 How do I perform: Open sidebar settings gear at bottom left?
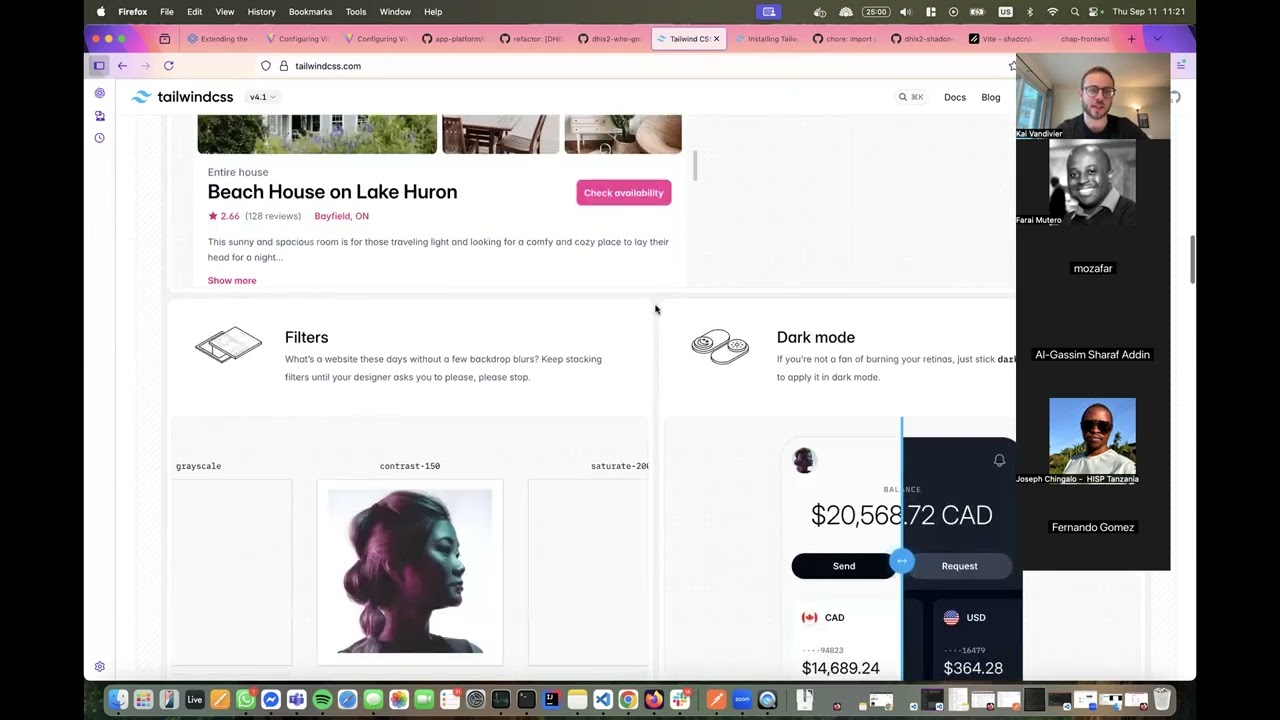click(99, 667)
